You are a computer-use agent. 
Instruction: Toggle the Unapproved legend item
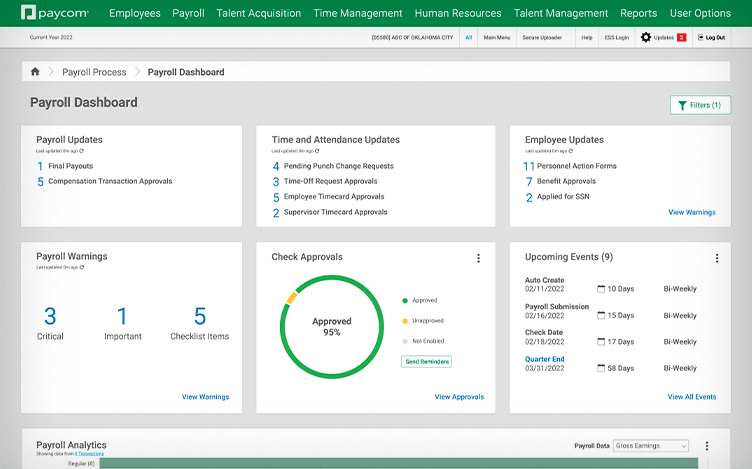[422, 321]
